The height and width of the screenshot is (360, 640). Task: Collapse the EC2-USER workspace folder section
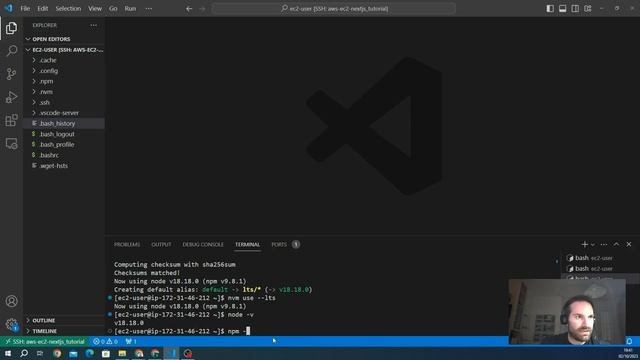[64, 50]
